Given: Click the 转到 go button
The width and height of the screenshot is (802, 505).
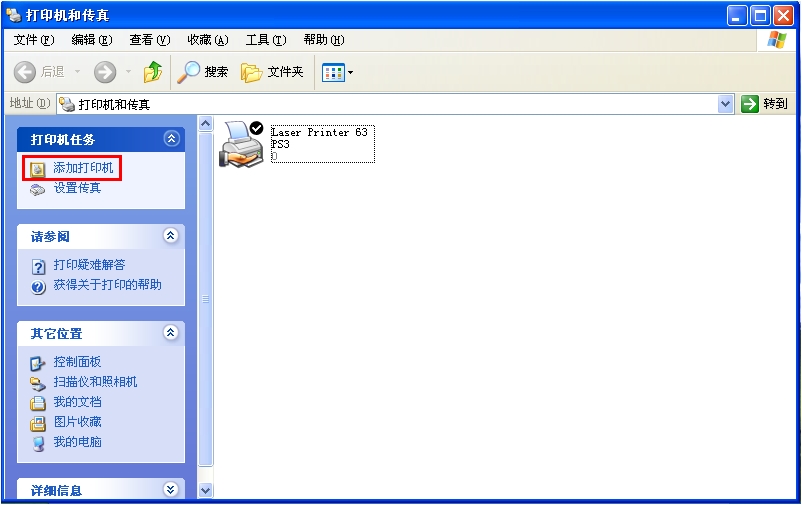Looking at the screenshot, I should 765,104.
